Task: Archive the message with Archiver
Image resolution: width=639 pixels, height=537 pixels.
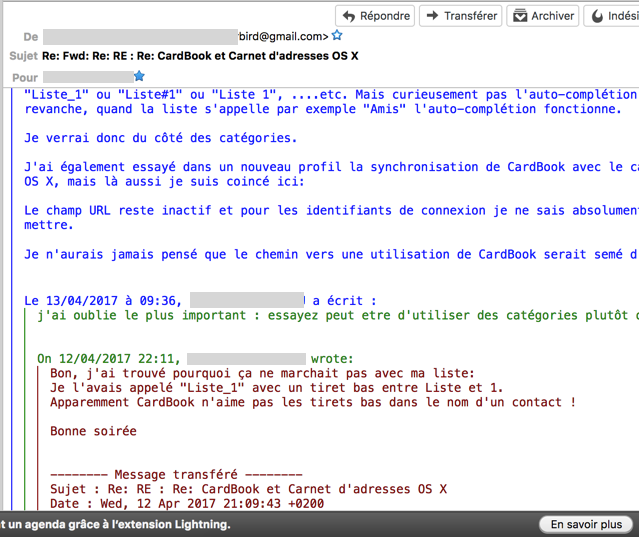Action: click(x=542, y=16)
